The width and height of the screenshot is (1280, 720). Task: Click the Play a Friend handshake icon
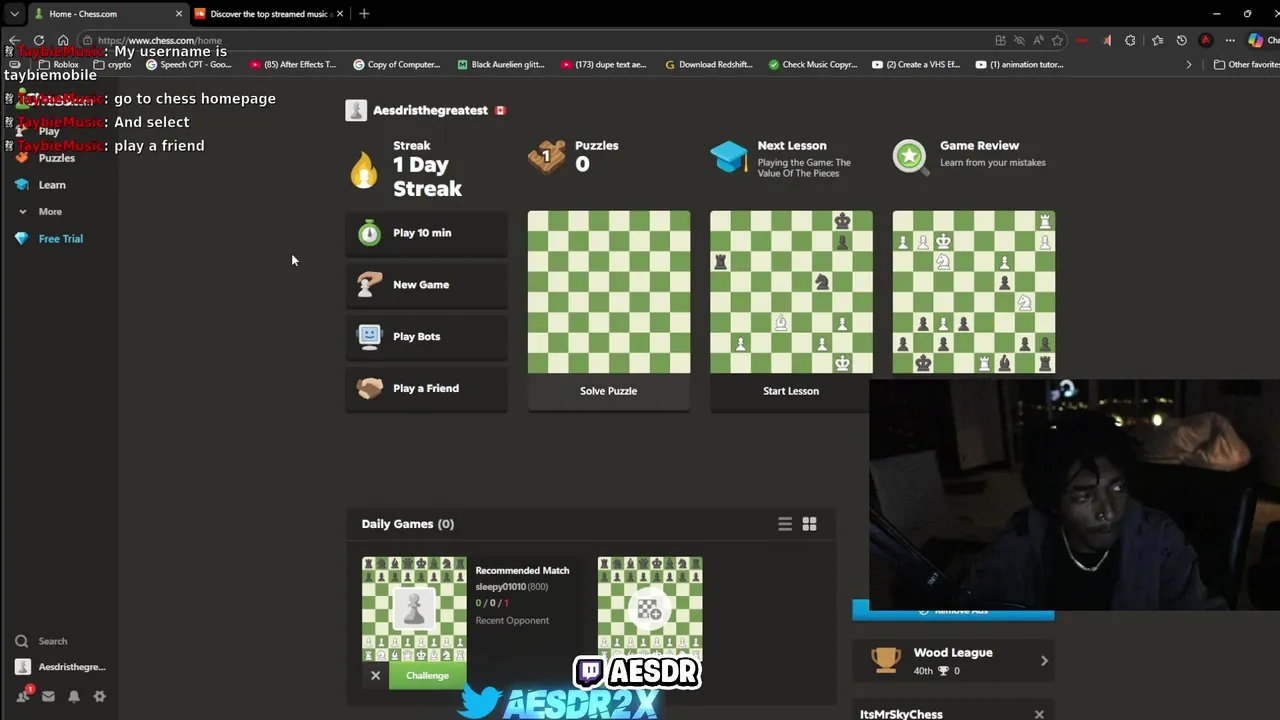point(370,388)
